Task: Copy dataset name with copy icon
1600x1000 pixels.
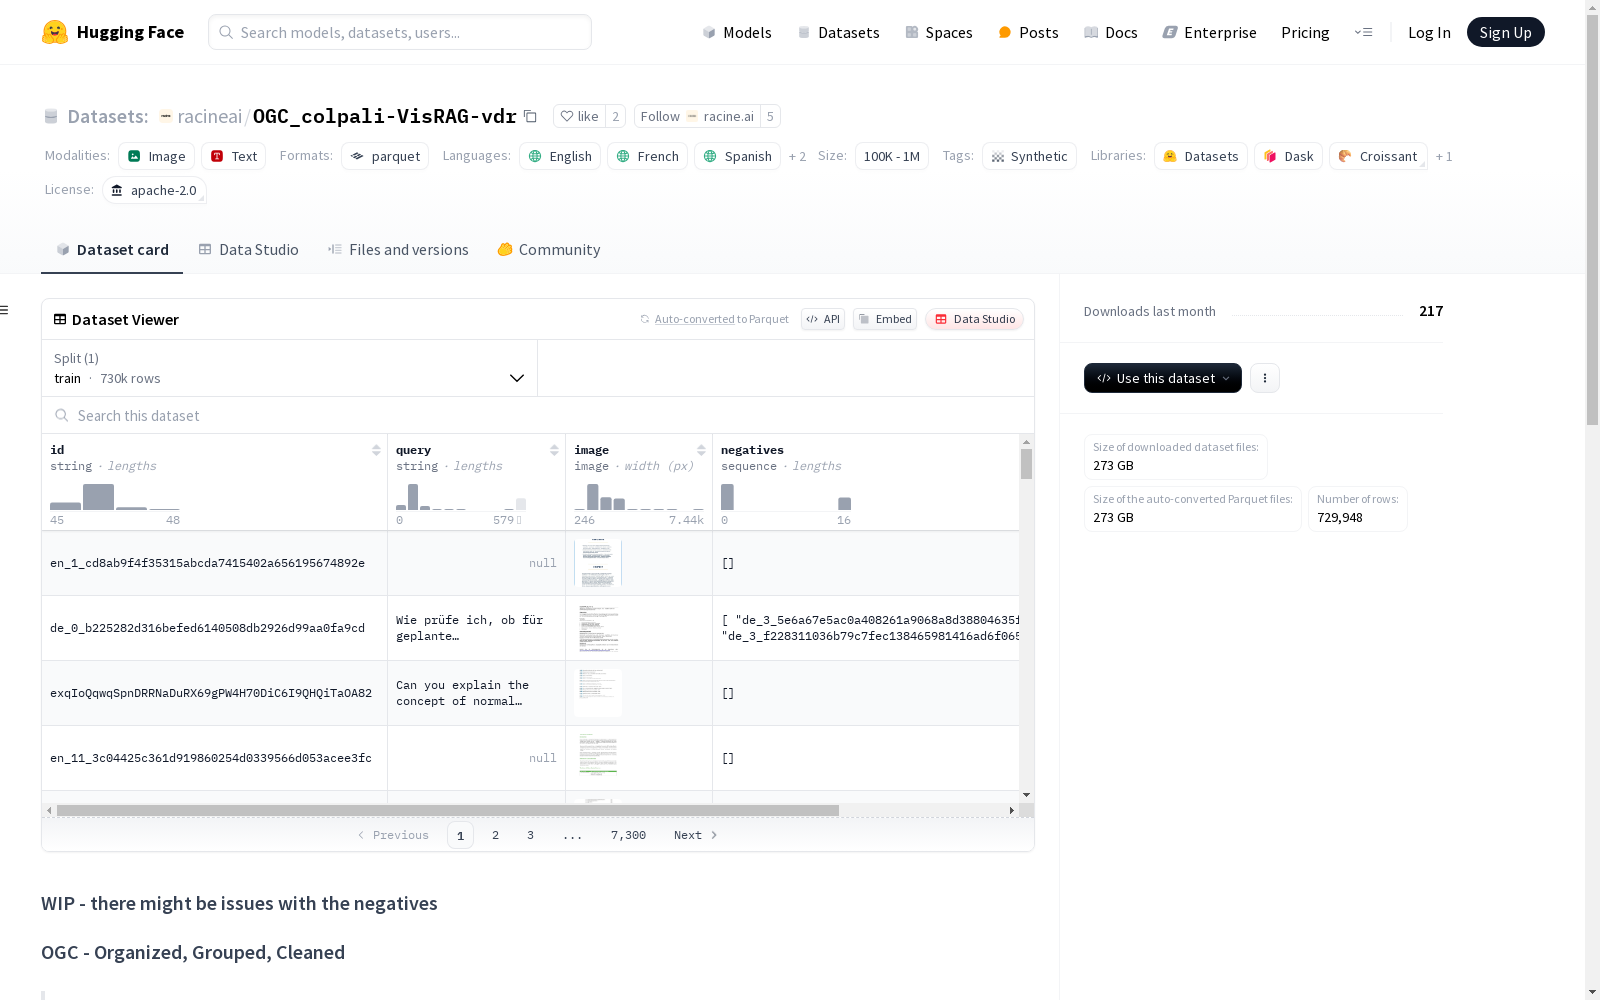Action: point(531,117)
